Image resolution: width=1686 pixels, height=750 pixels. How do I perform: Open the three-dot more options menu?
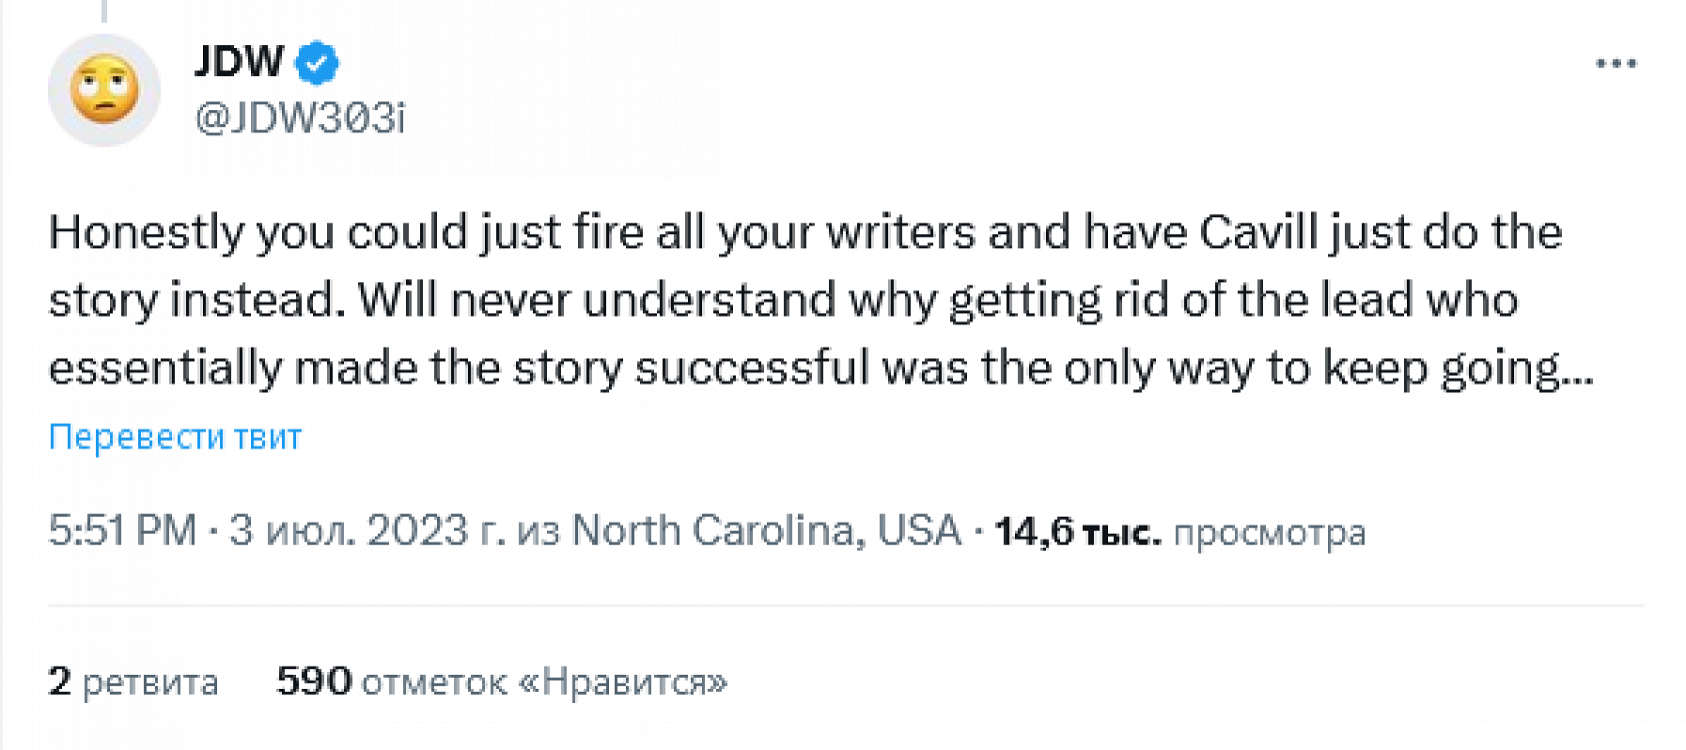(x=1615, y=64)
